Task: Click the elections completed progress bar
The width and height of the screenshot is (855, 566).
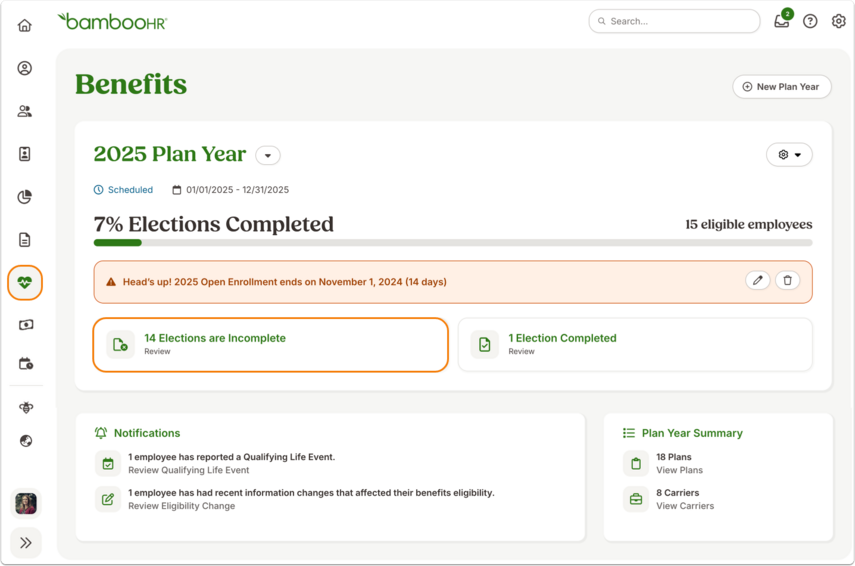Action: click(453, 243)
